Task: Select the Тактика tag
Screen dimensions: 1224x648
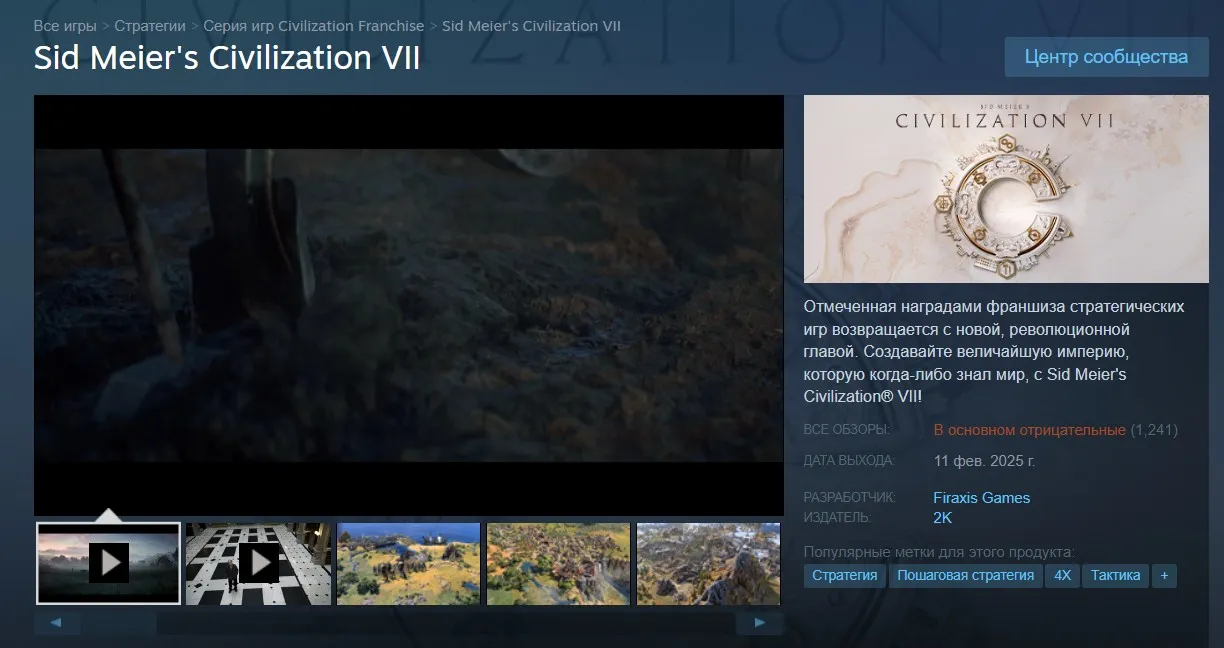Action: click(x=1115, y=575)
